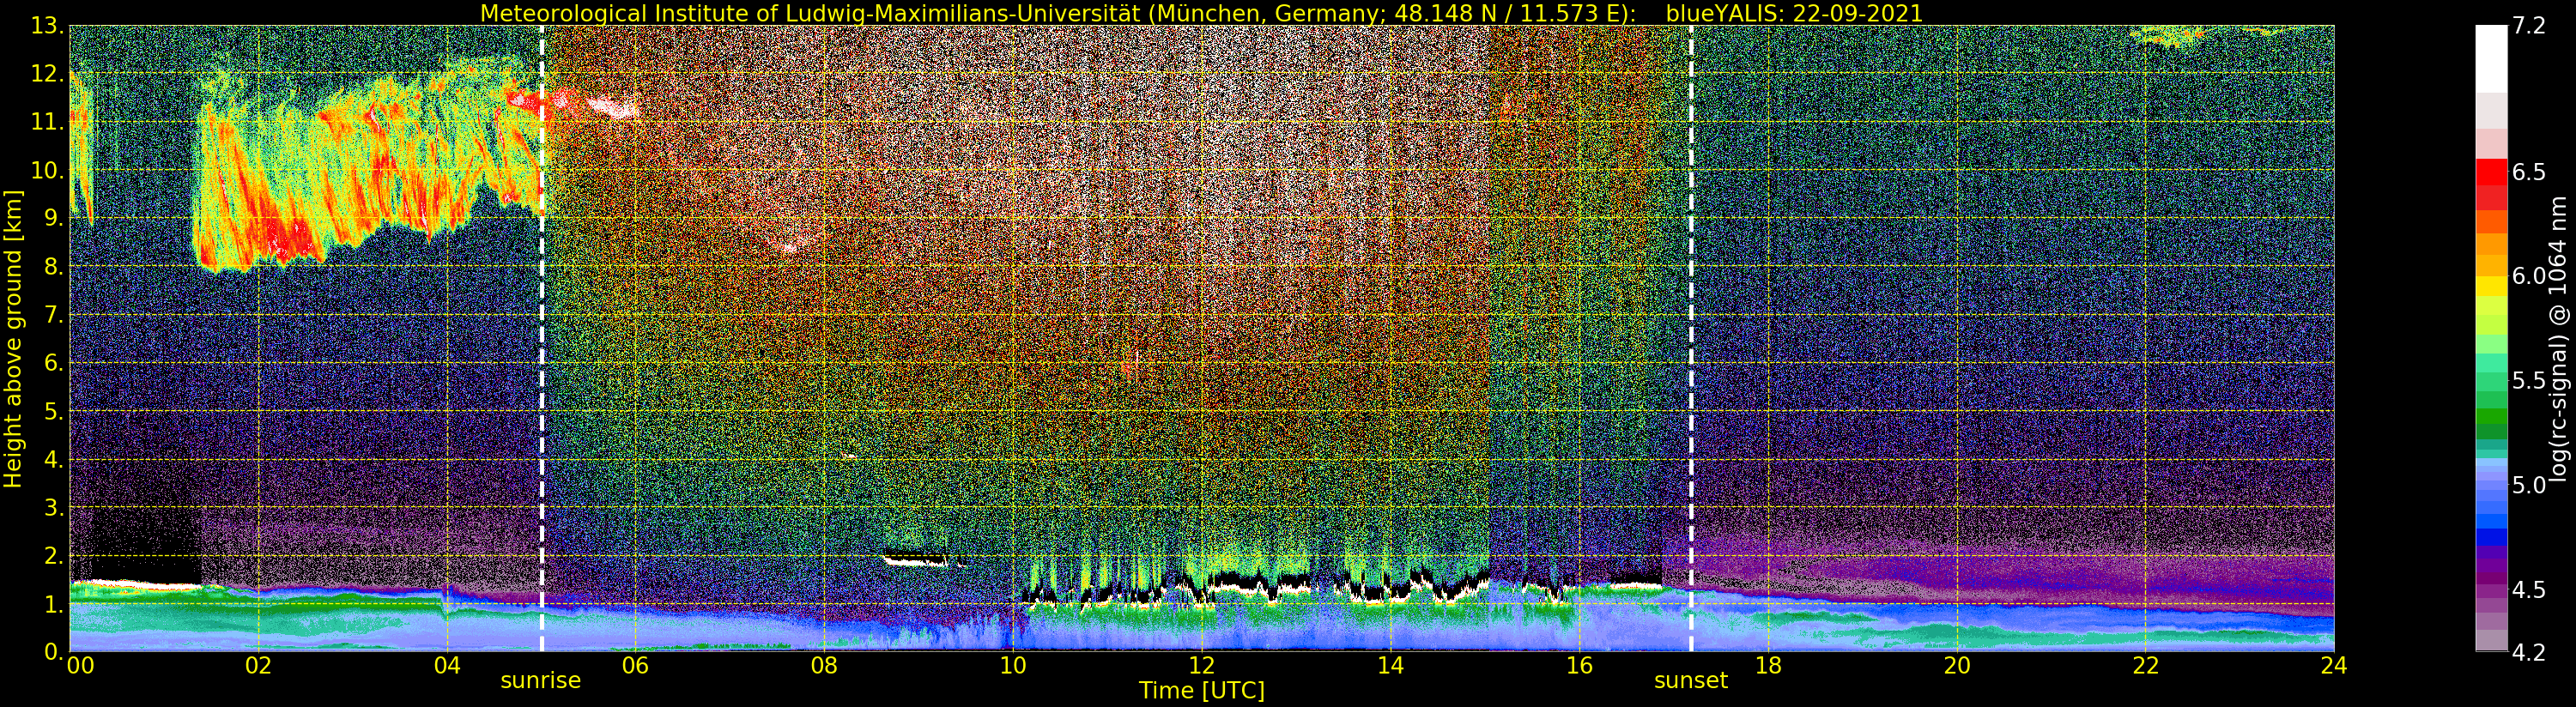Click the colorbar value '7.2'
2576x707 pixels.
pyautogui.click(x=2529, y=27)
